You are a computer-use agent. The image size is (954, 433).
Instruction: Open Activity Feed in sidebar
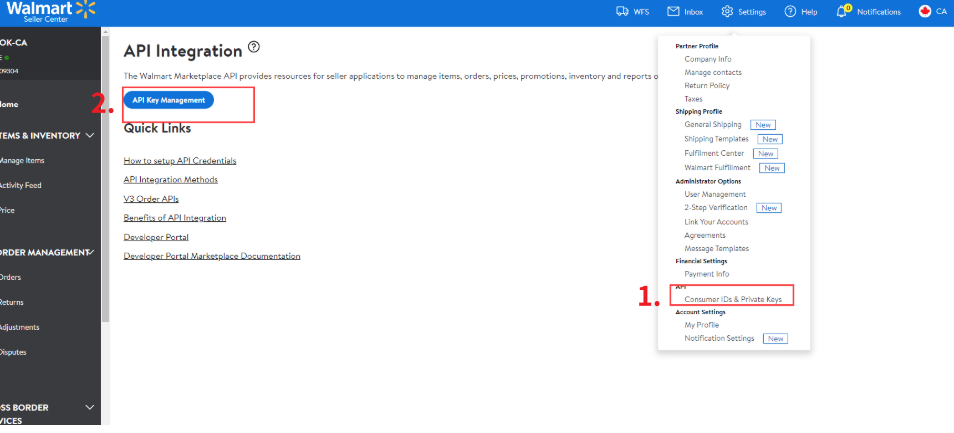[21, 185]
